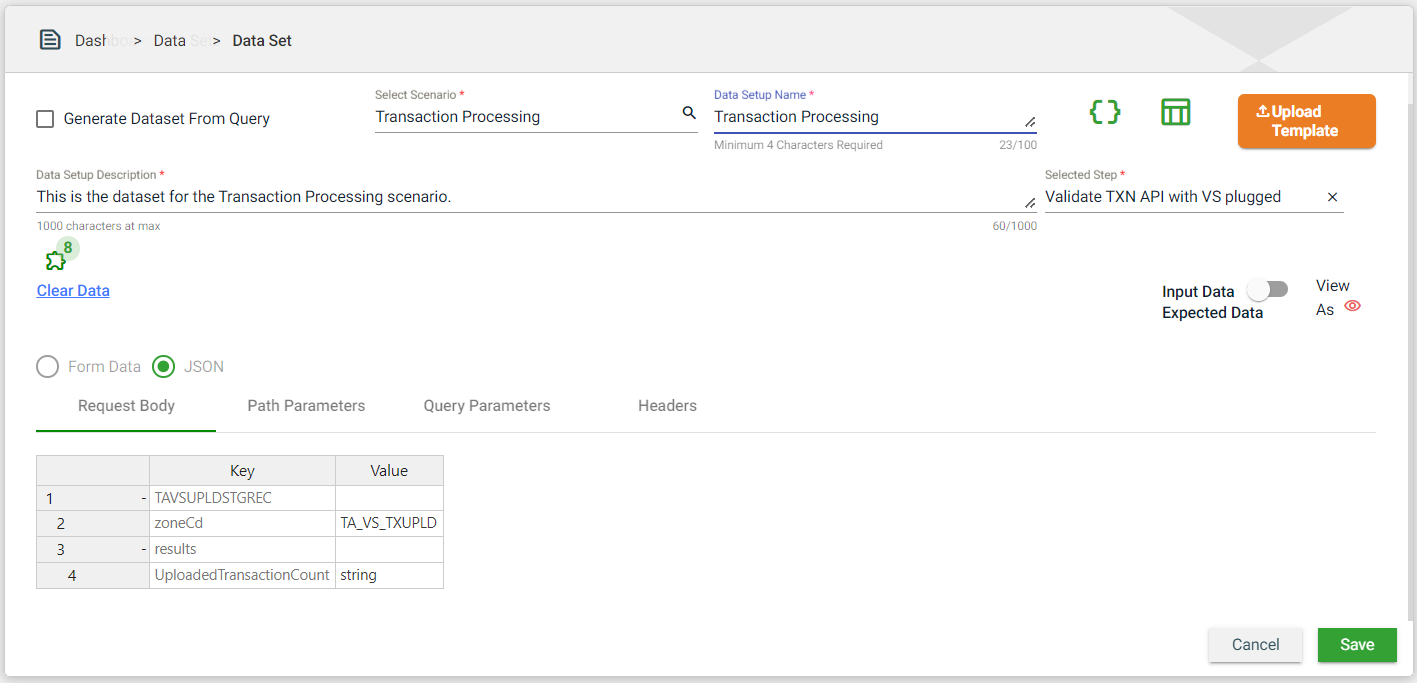Click the Data Setup Description text field

pos(530,198)
